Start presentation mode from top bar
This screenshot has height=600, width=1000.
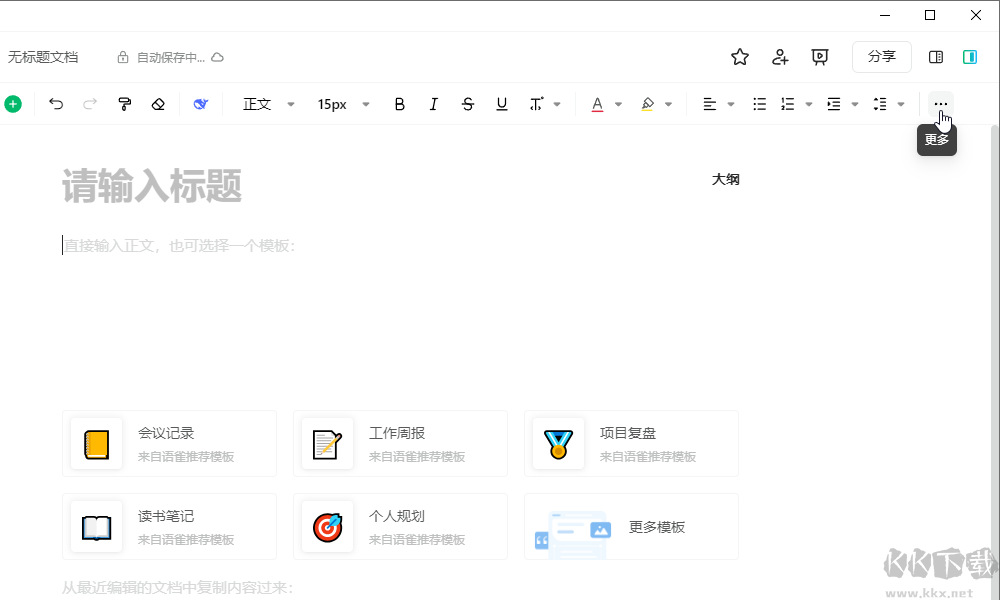(x=820, y=57)
